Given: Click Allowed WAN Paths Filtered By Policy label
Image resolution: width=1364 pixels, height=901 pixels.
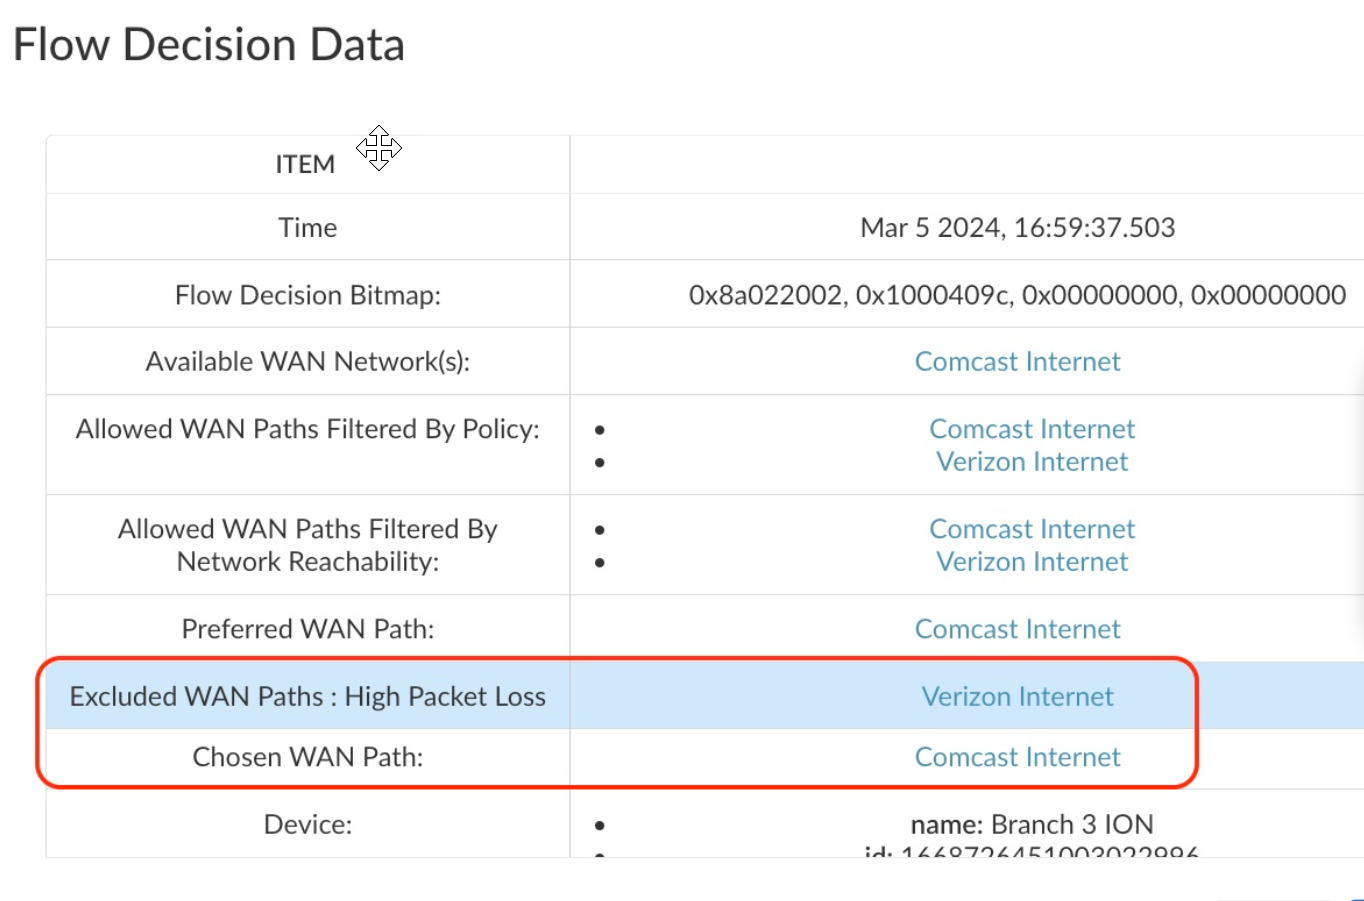Looking at the screenshot, I should point(307,429).
